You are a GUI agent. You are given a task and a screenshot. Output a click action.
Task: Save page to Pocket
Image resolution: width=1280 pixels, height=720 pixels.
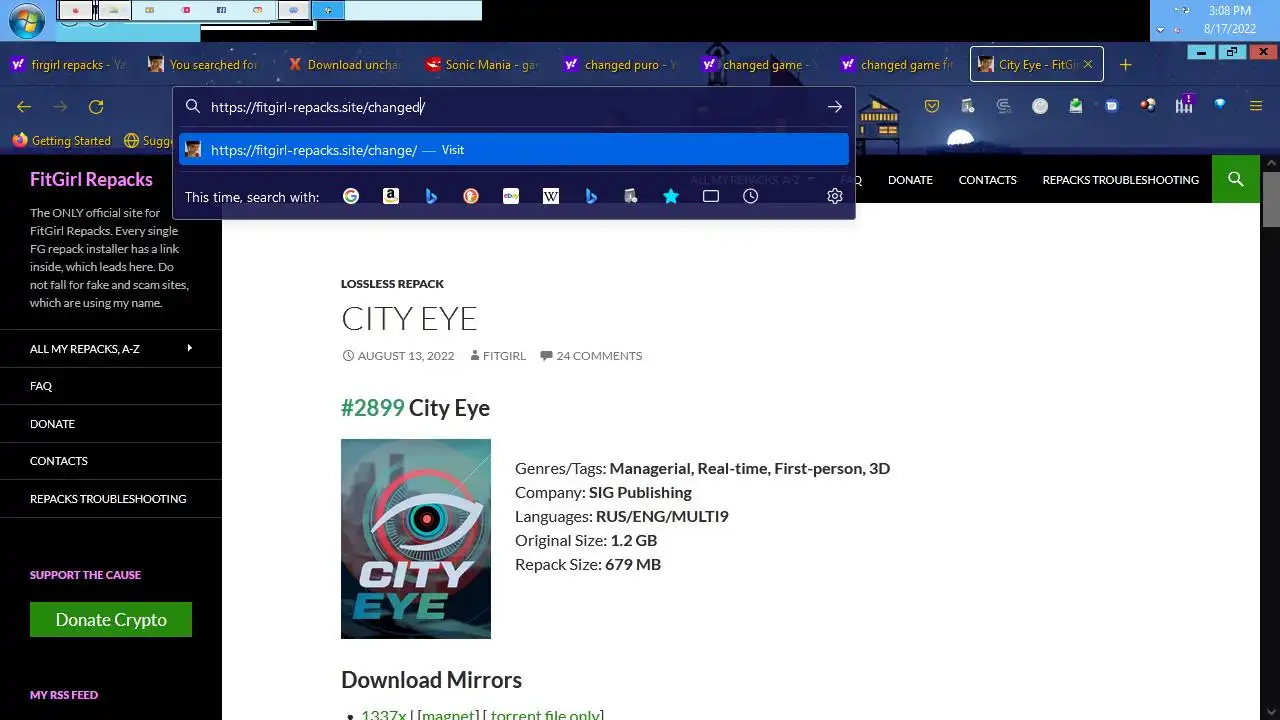(x=932, y=106)
